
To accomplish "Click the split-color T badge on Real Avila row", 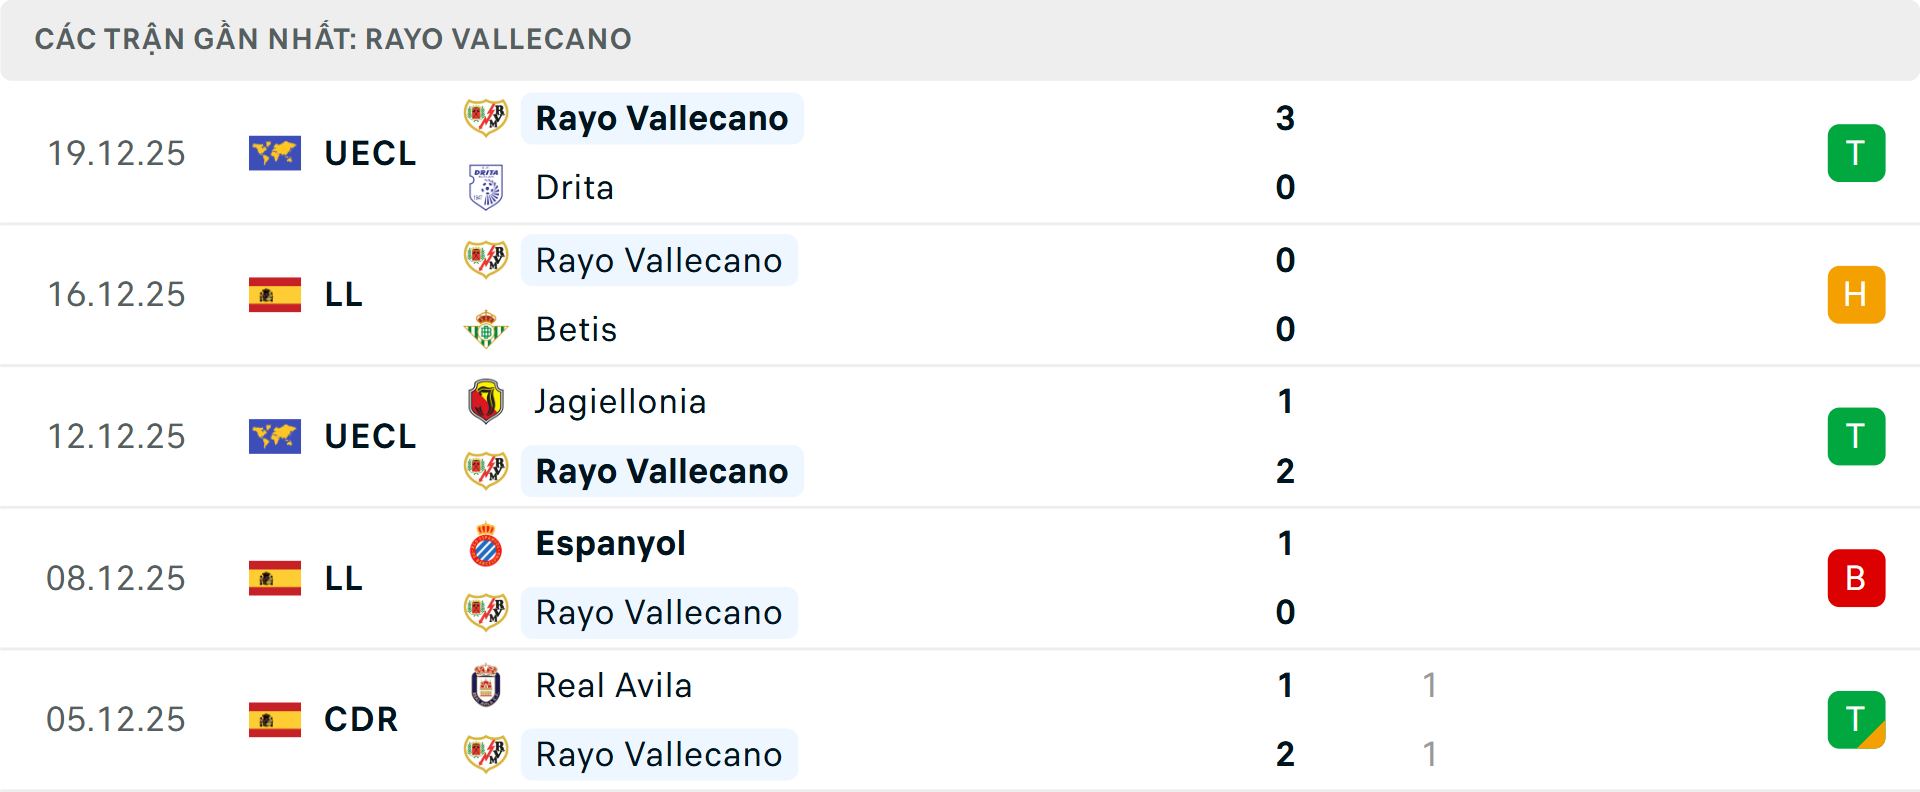I will point(1856,720).
